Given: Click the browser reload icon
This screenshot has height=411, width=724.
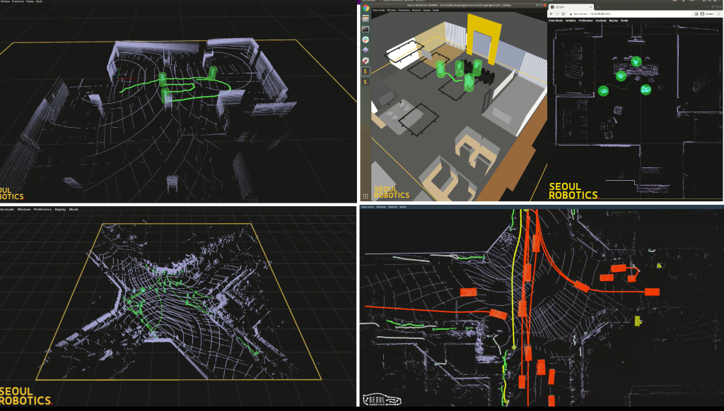Looking at the screenshot, I should (x=563, y=14).
